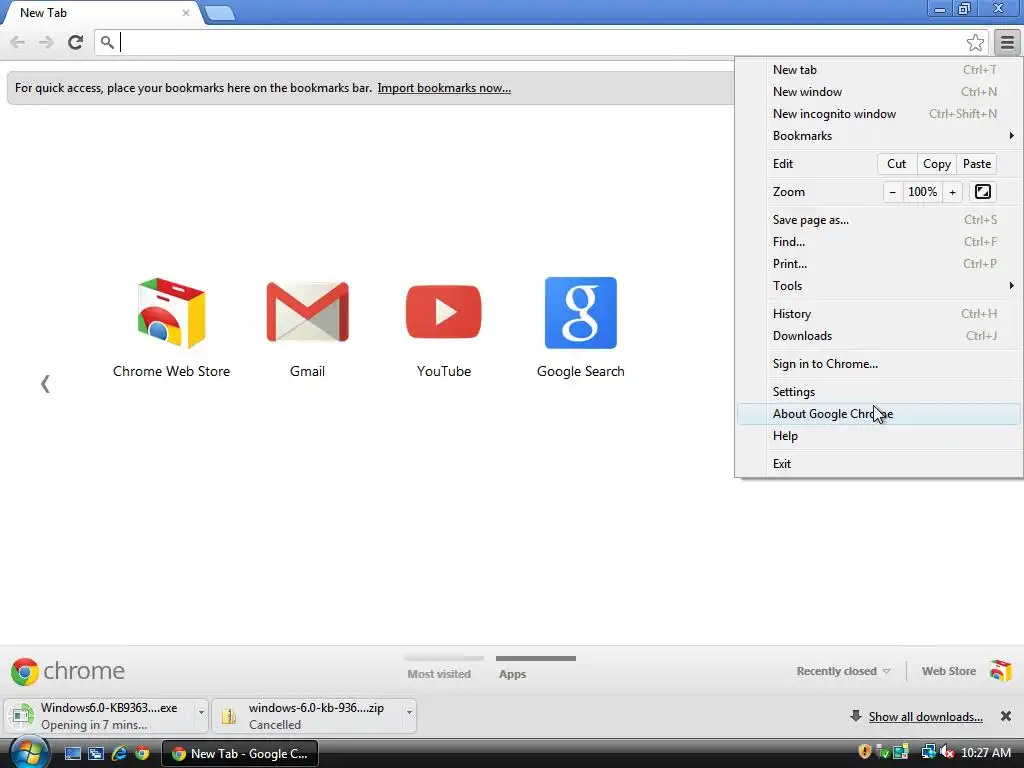Click Show all downloads... link
Image resolution: width=1024 pixels, height=768 pixels.
[925, 716]
